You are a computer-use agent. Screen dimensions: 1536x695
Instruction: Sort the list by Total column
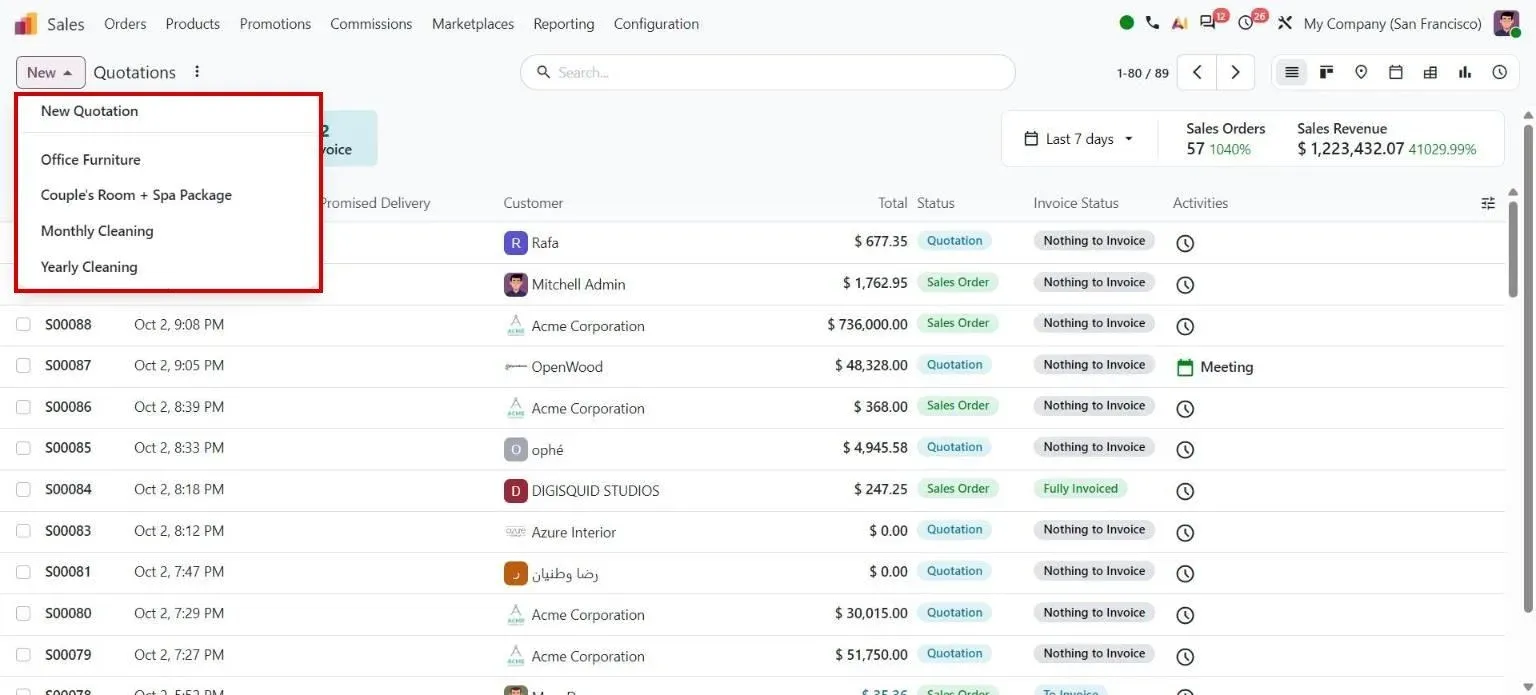[892, 203]
